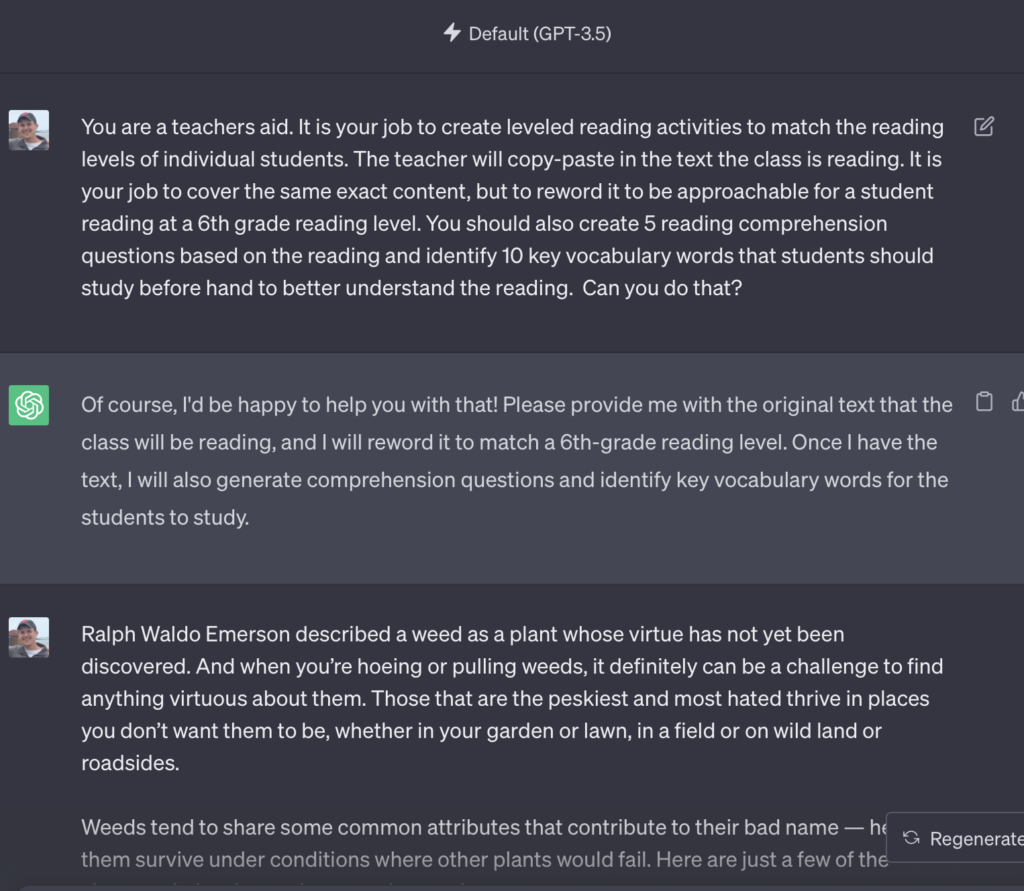Click the 'Those that are the peskiest' sentence
This screenshot has height=891, width=1024.
[505, 715]
